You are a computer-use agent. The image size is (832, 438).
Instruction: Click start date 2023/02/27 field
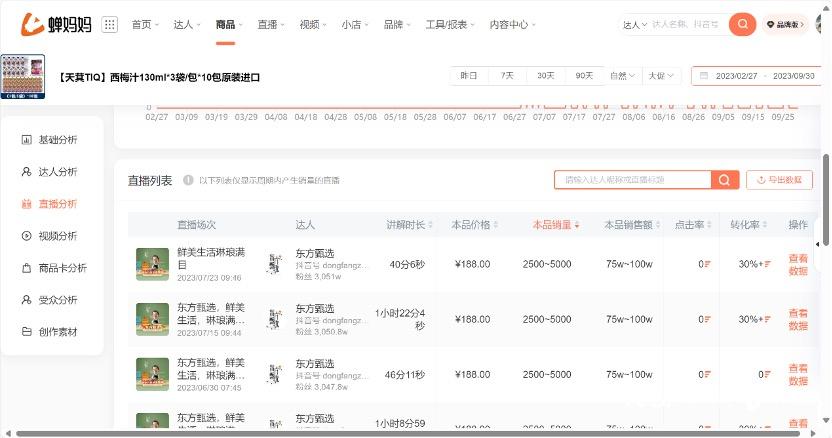[736, 76]
